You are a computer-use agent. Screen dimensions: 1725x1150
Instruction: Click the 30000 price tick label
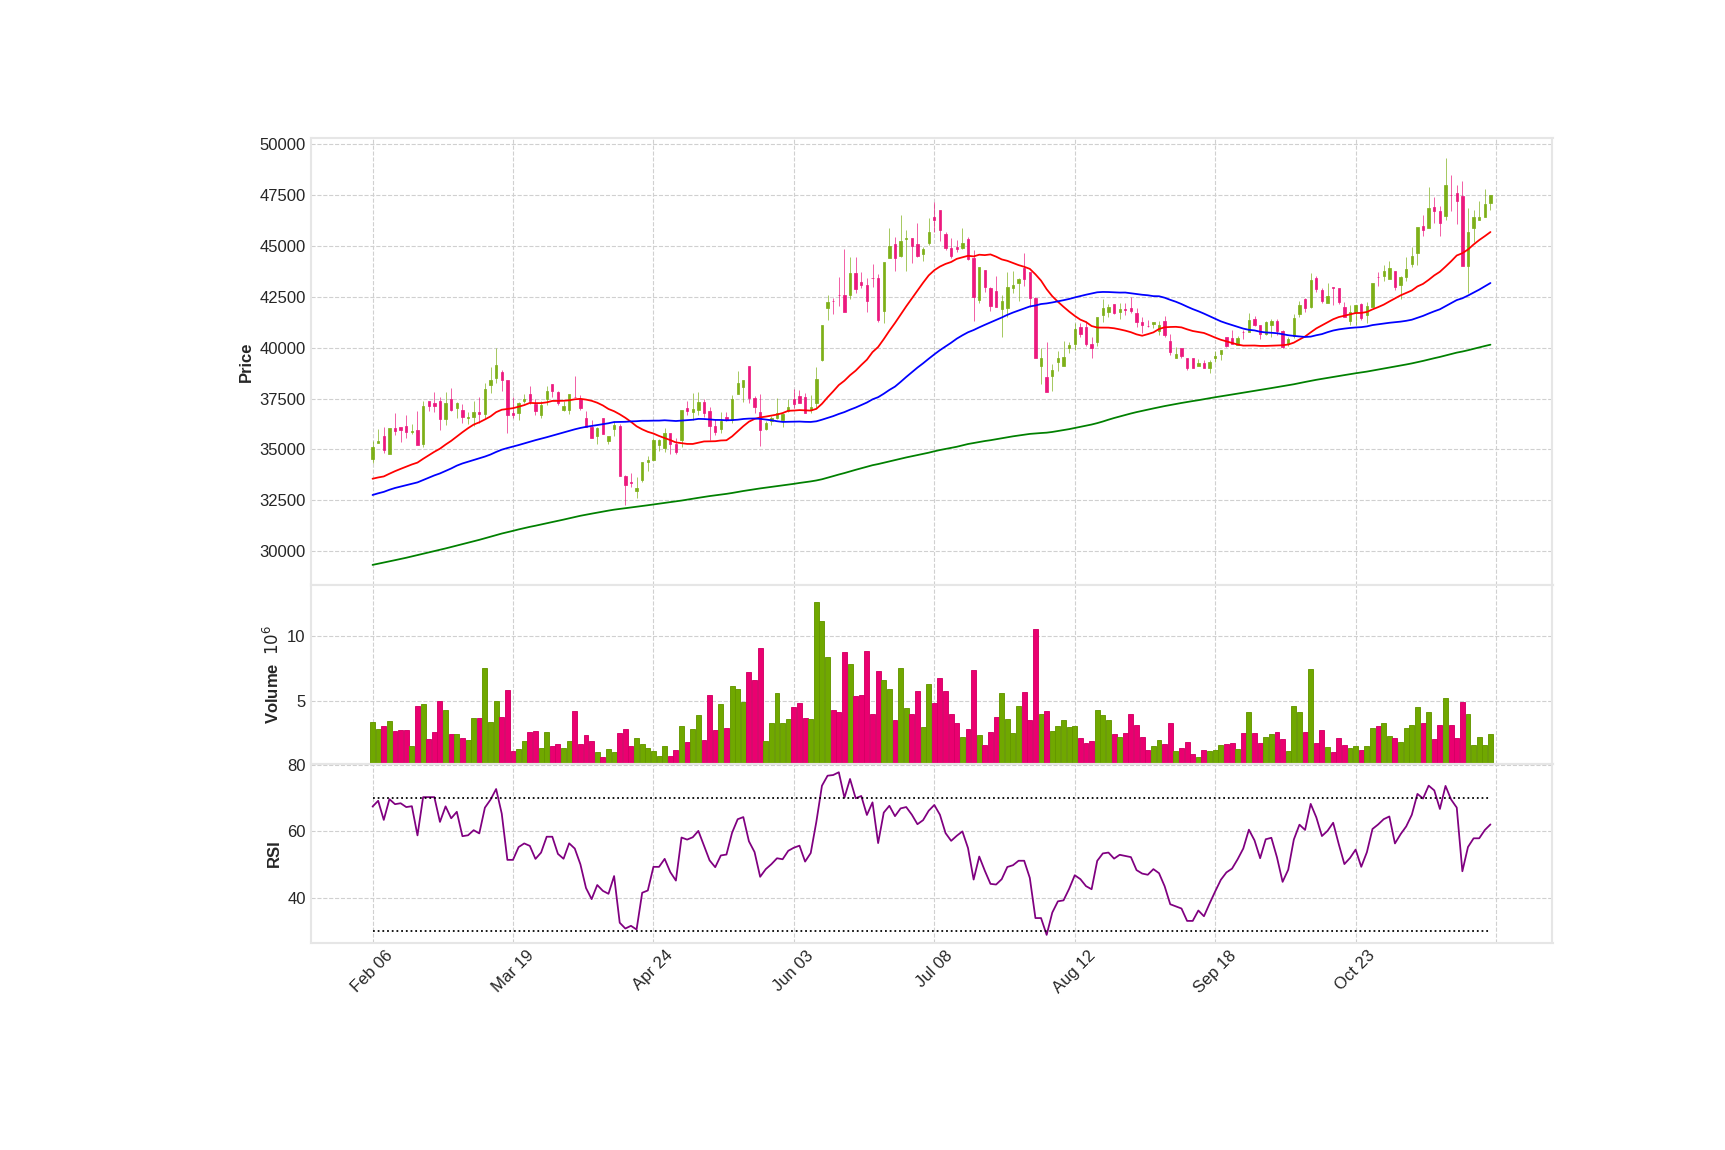point(282,552)
